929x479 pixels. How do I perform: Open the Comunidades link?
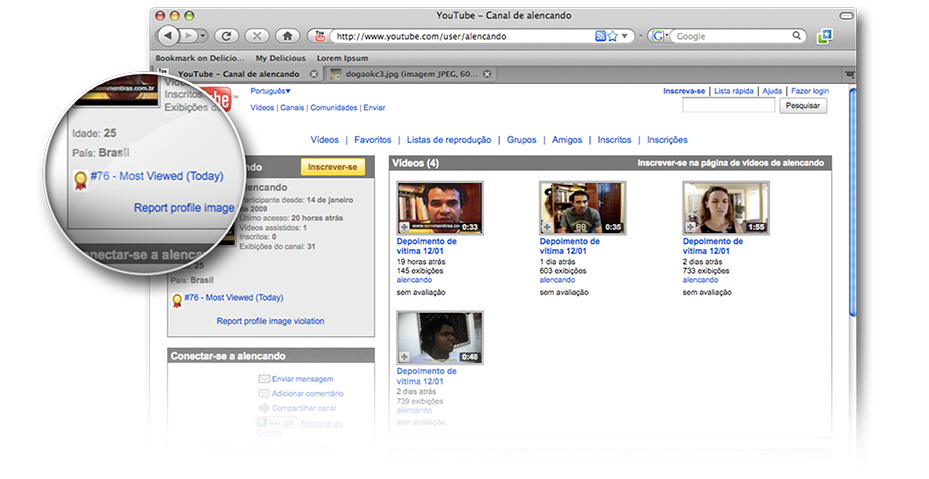coord(334,108)
